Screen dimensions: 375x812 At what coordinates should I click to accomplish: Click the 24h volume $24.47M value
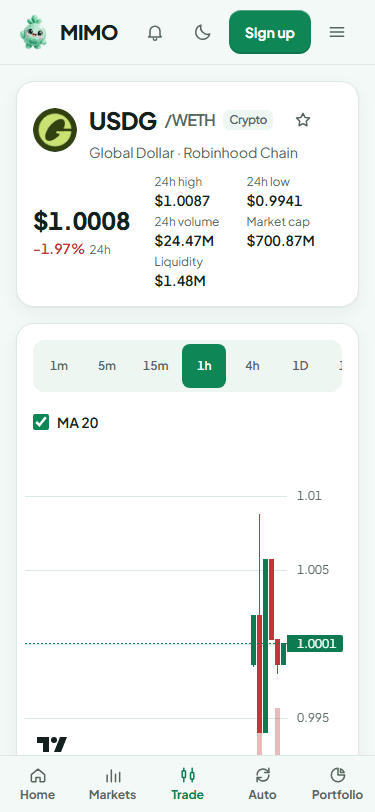click(184, 241)
